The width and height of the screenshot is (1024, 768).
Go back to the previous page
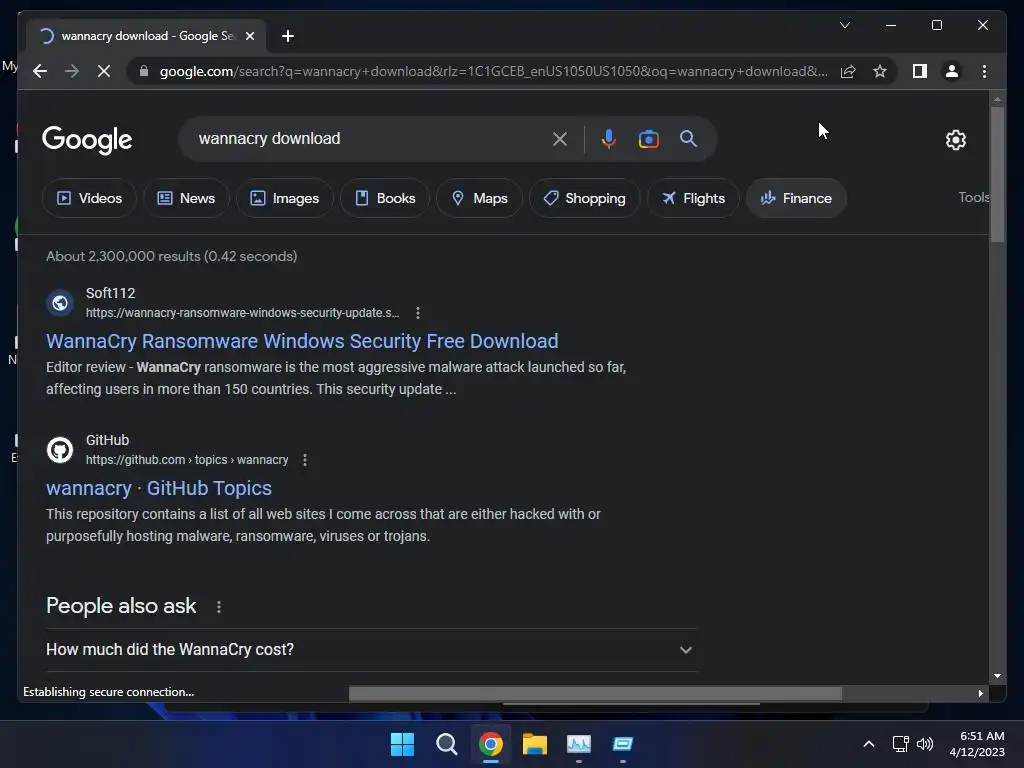pyautogui.click(x=40, y=71)
